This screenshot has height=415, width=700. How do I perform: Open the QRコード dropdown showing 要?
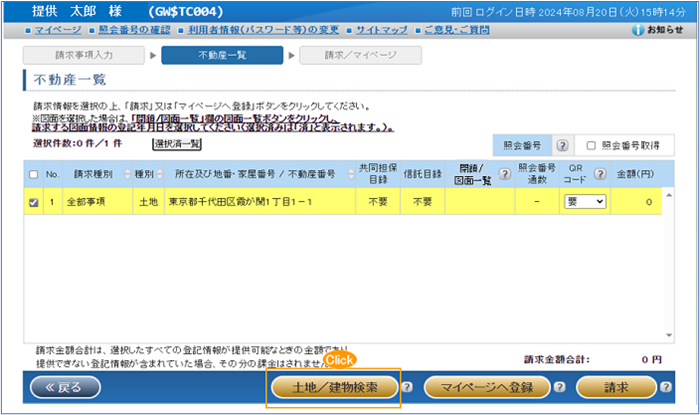pos(585,201)
